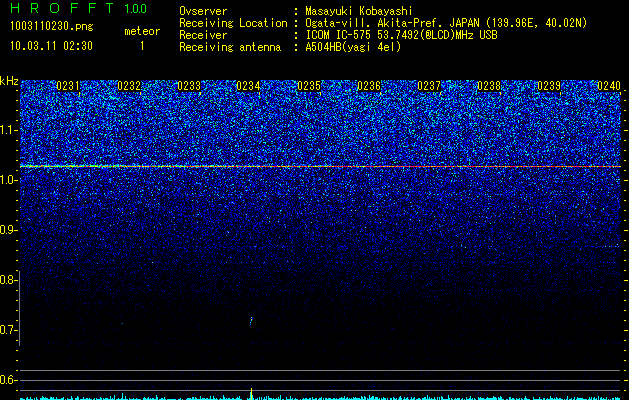Image resolution: width=629 pixels, height=400 pixels.
Task: Click the file name 1003110230.png
Action: tap(52, 27)
